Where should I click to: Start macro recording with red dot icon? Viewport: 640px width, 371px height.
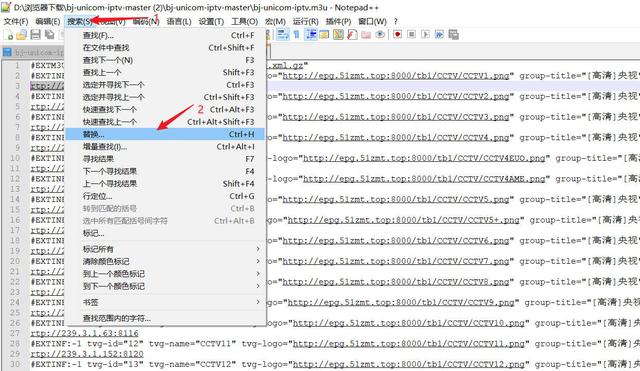click(x=398, y=35)
